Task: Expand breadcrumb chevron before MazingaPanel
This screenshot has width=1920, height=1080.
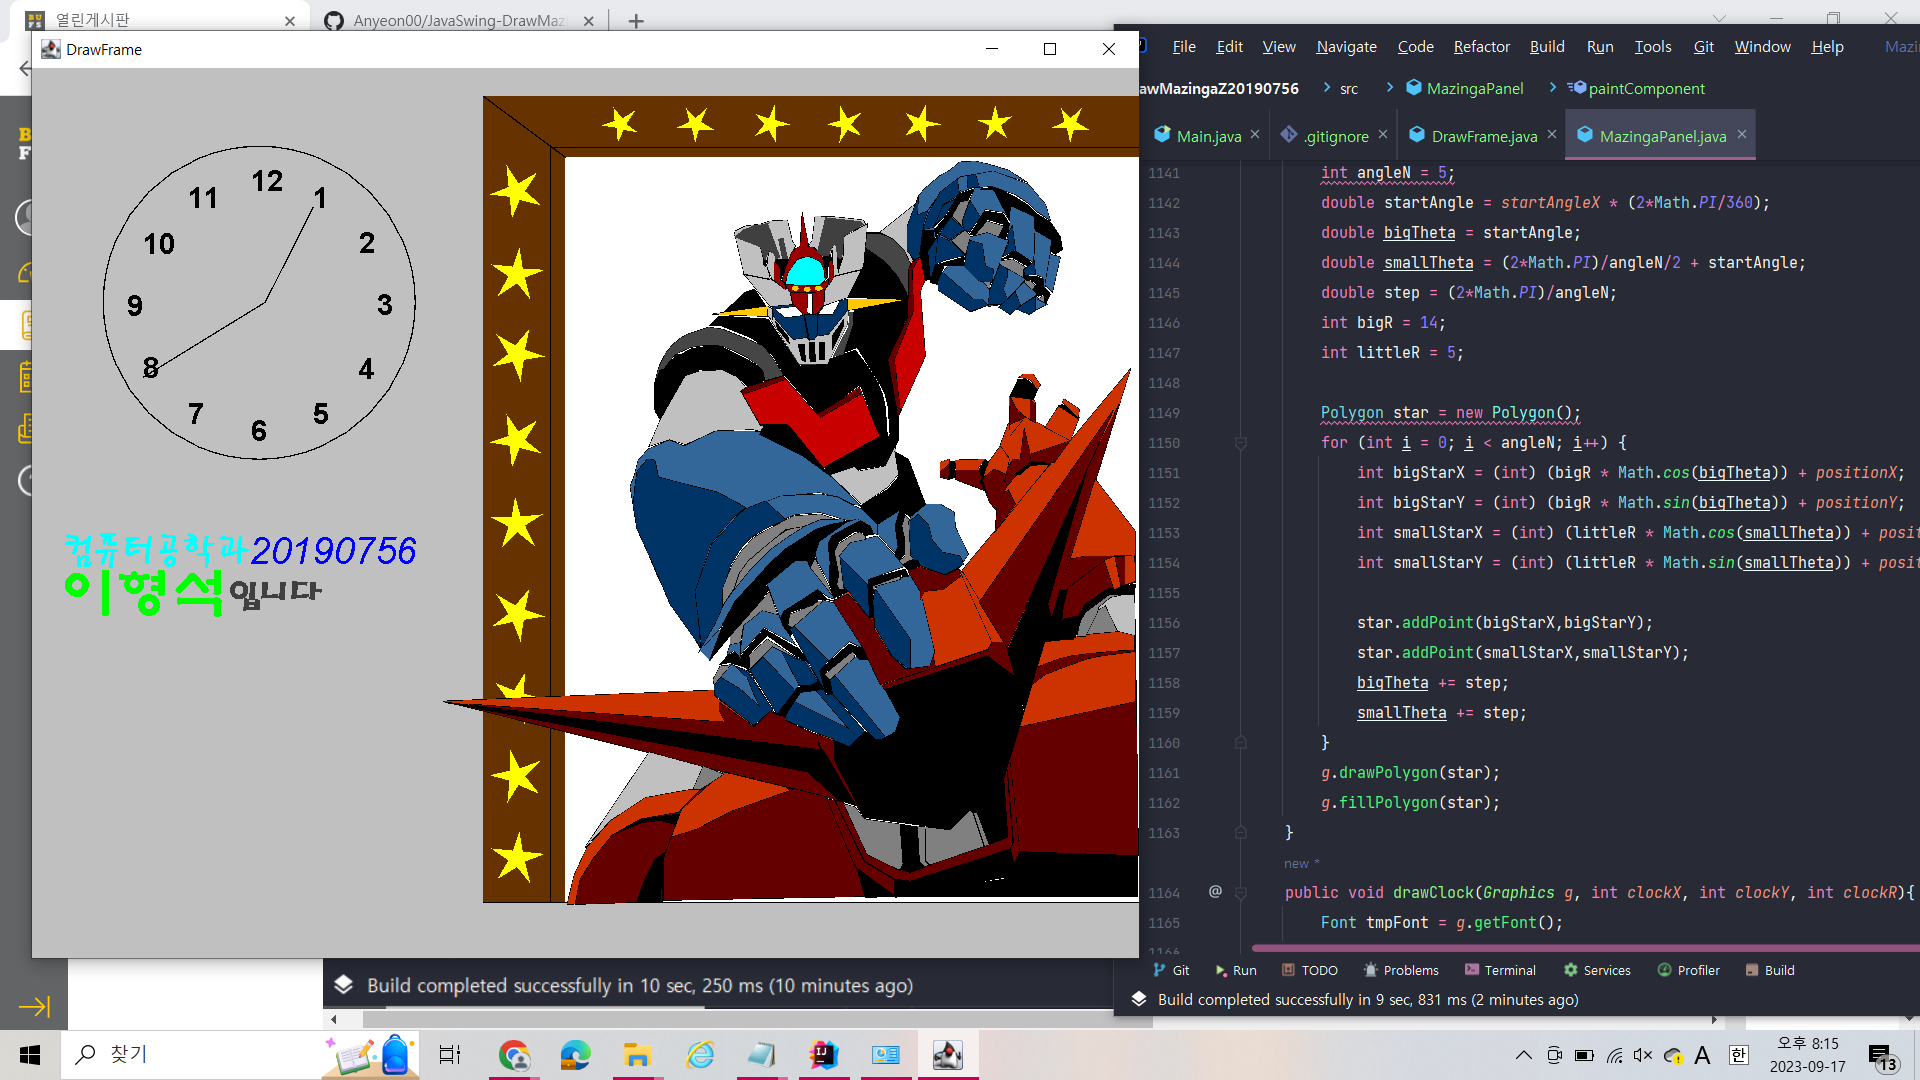Action: click(x=1390, y=88)
